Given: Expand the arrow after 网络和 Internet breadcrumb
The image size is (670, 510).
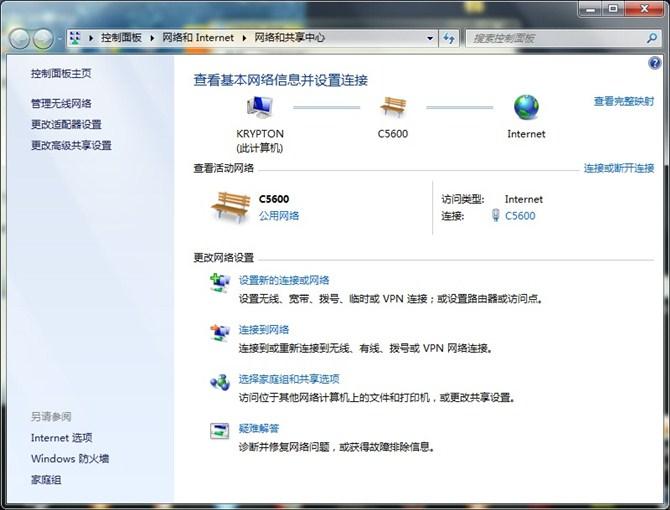Looking at the screenshot, I should tap(244, 38).
